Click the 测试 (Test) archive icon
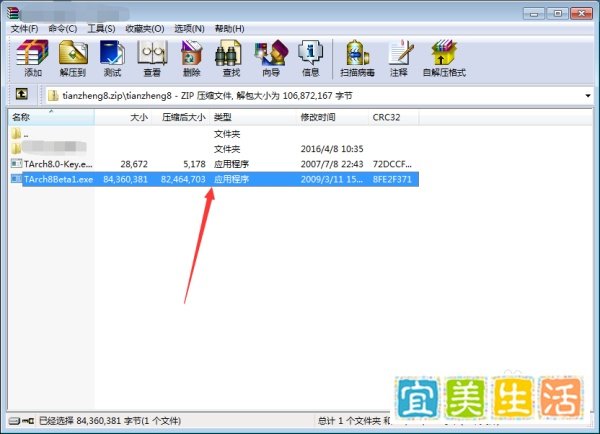The image size is (600, 434). 112,53
